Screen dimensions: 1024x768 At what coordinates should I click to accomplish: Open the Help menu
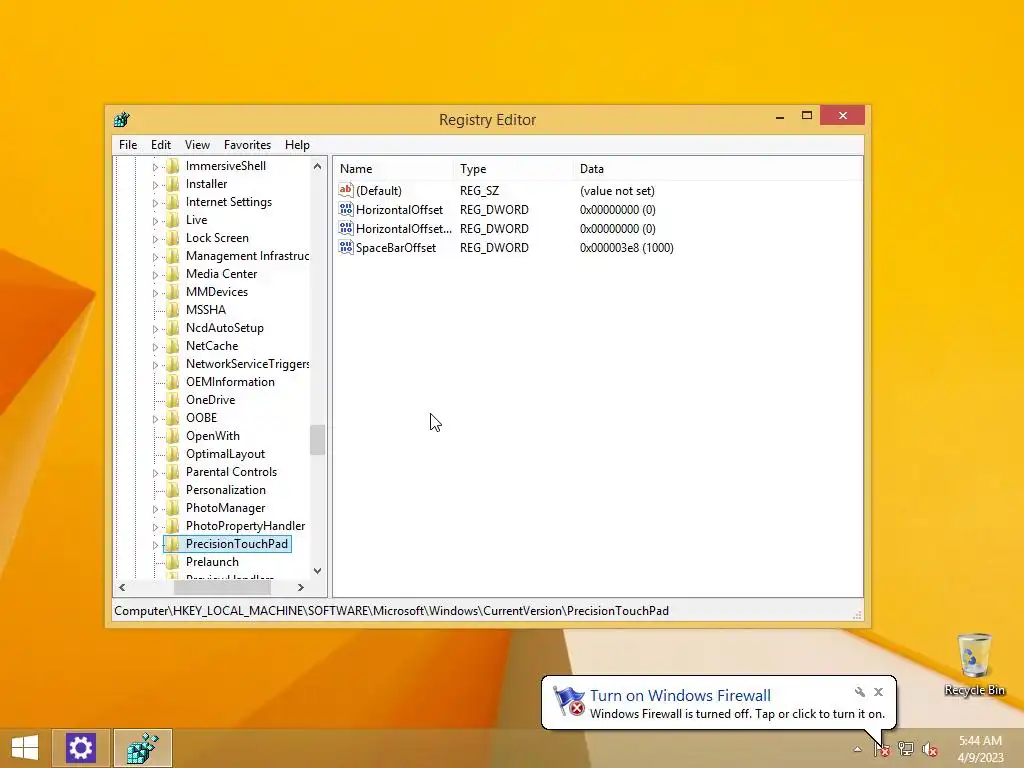297,145
